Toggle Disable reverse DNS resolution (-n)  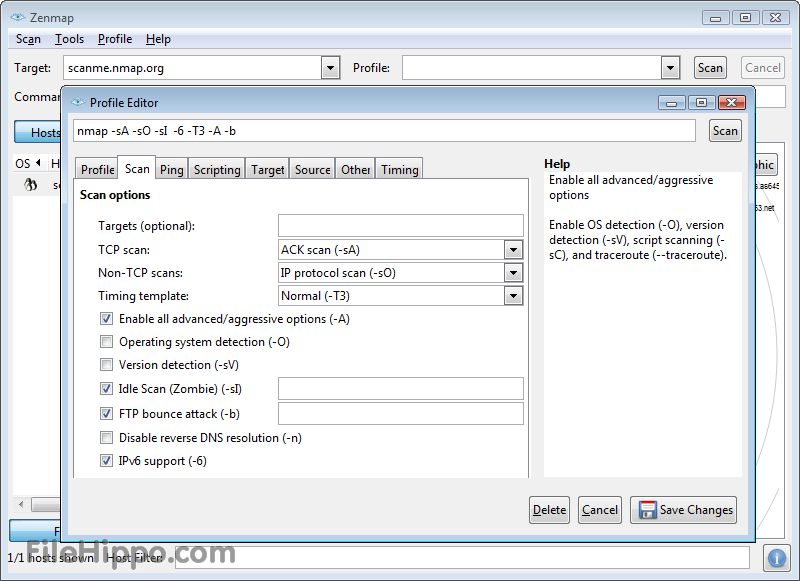click(107, 438)
